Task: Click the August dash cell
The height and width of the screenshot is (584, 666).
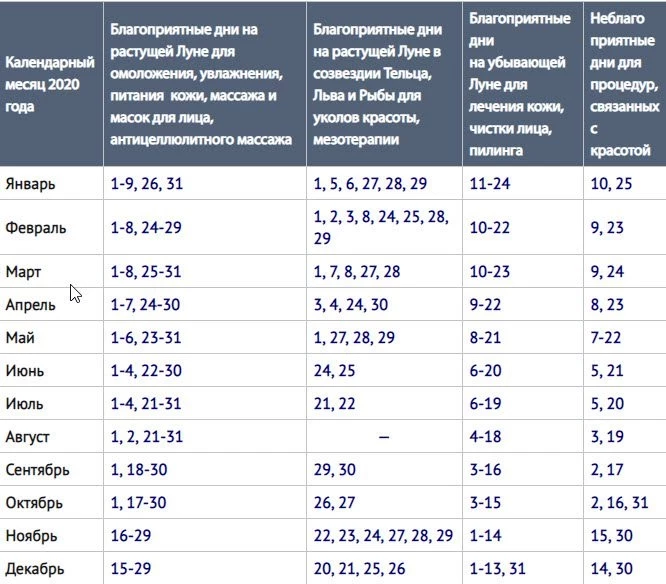Action: point(384,437)
